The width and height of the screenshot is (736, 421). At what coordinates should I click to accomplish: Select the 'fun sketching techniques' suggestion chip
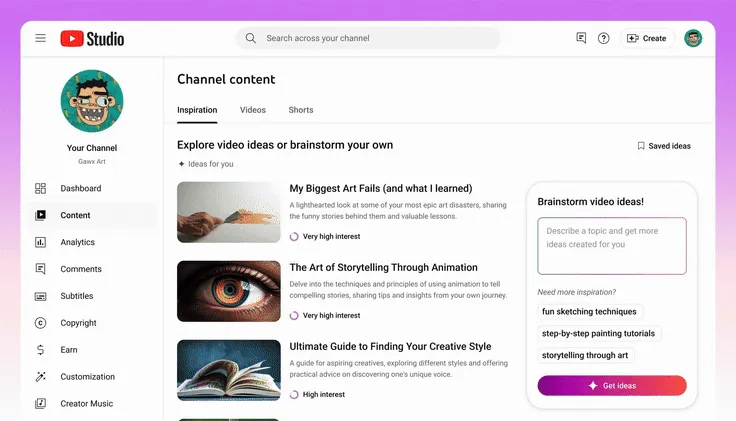coord(589,311)
